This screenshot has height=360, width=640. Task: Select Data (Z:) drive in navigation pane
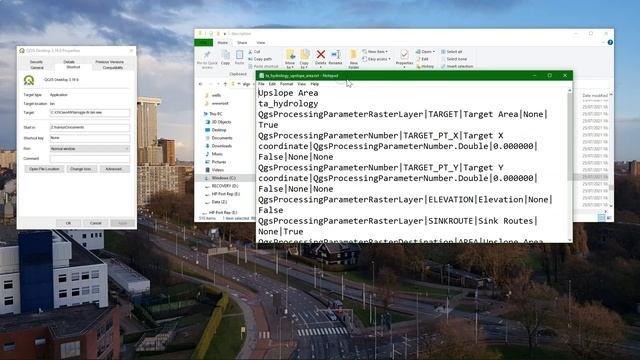216,202
